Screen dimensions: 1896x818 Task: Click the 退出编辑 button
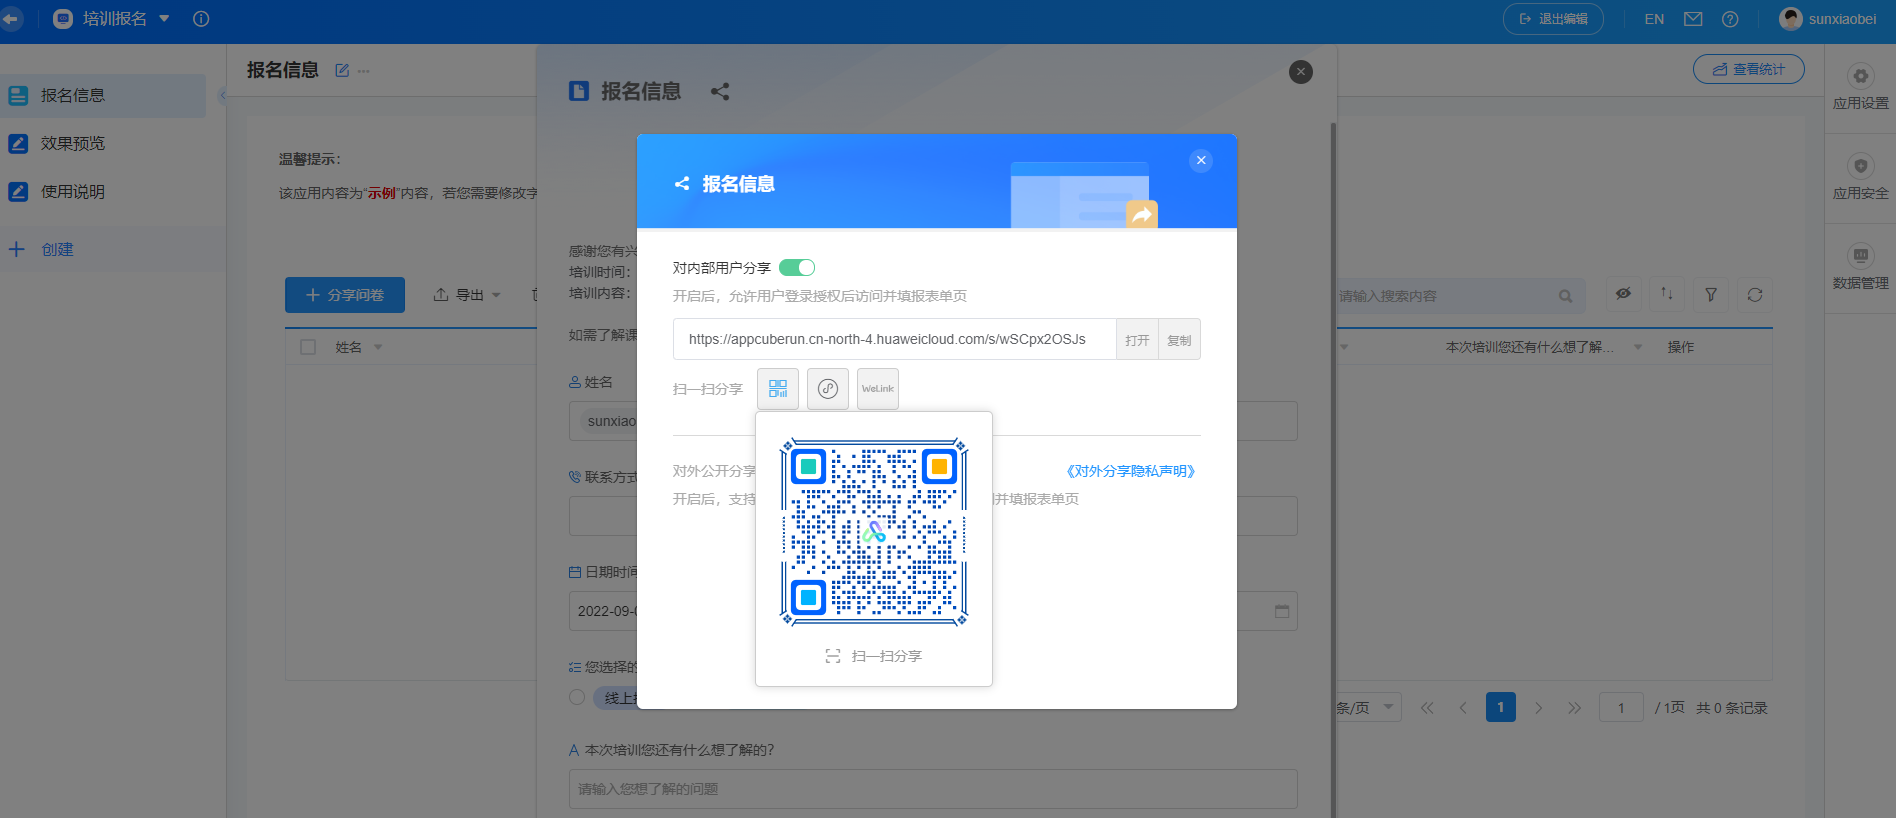(x=1553, y=19)
